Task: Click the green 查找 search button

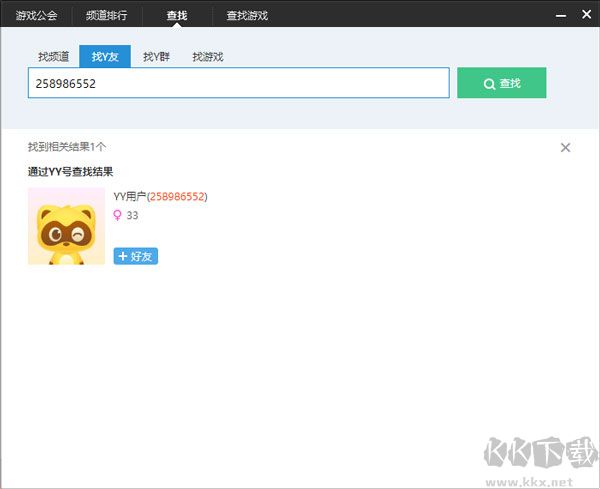Action: (x=502, y=83)
